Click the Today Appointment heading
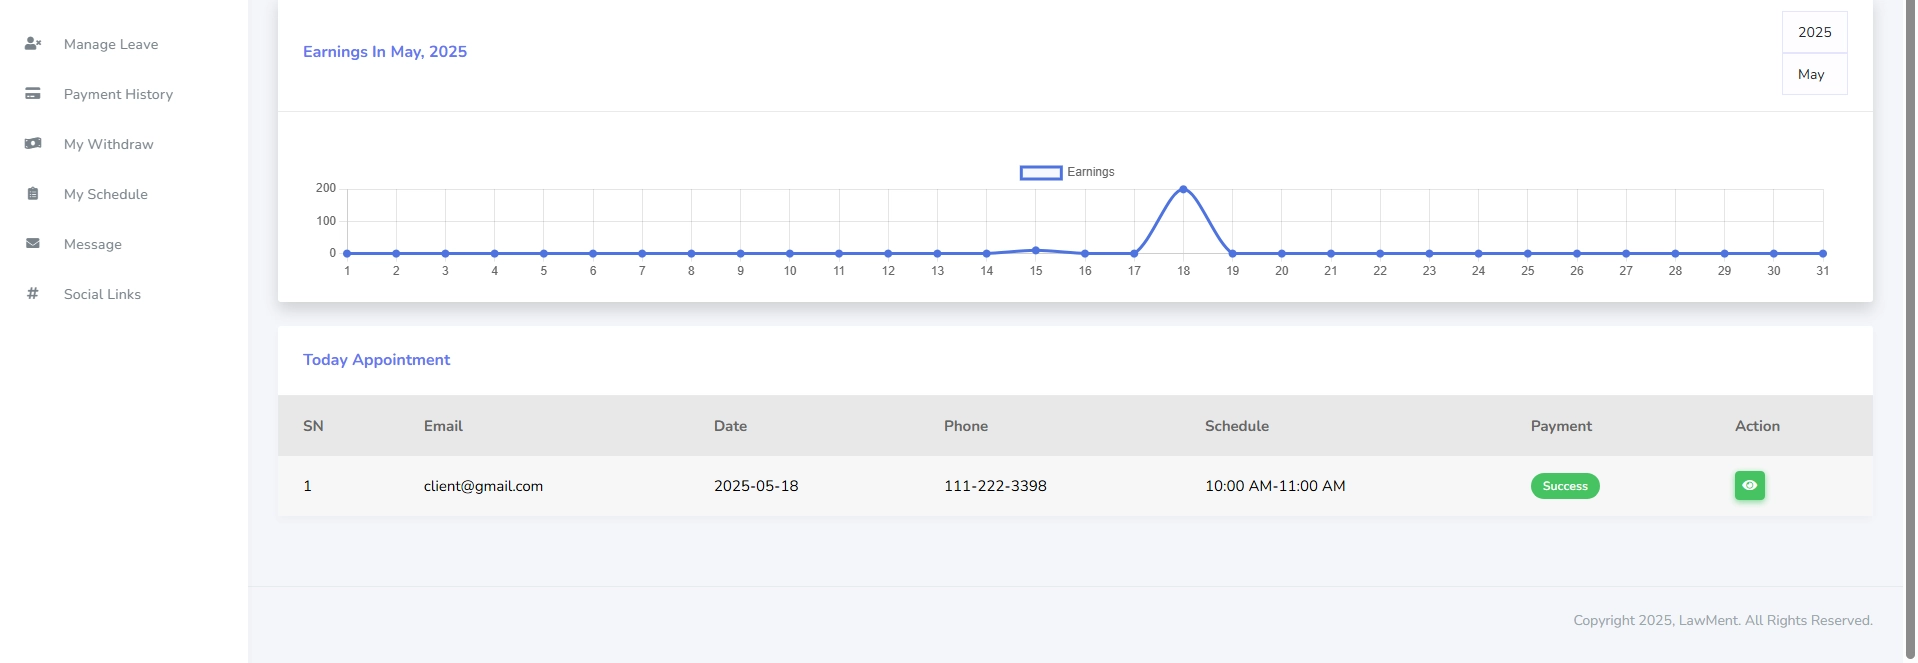Image resolution: width=1918 pixels, height=663 pixels. click(376, 360)
